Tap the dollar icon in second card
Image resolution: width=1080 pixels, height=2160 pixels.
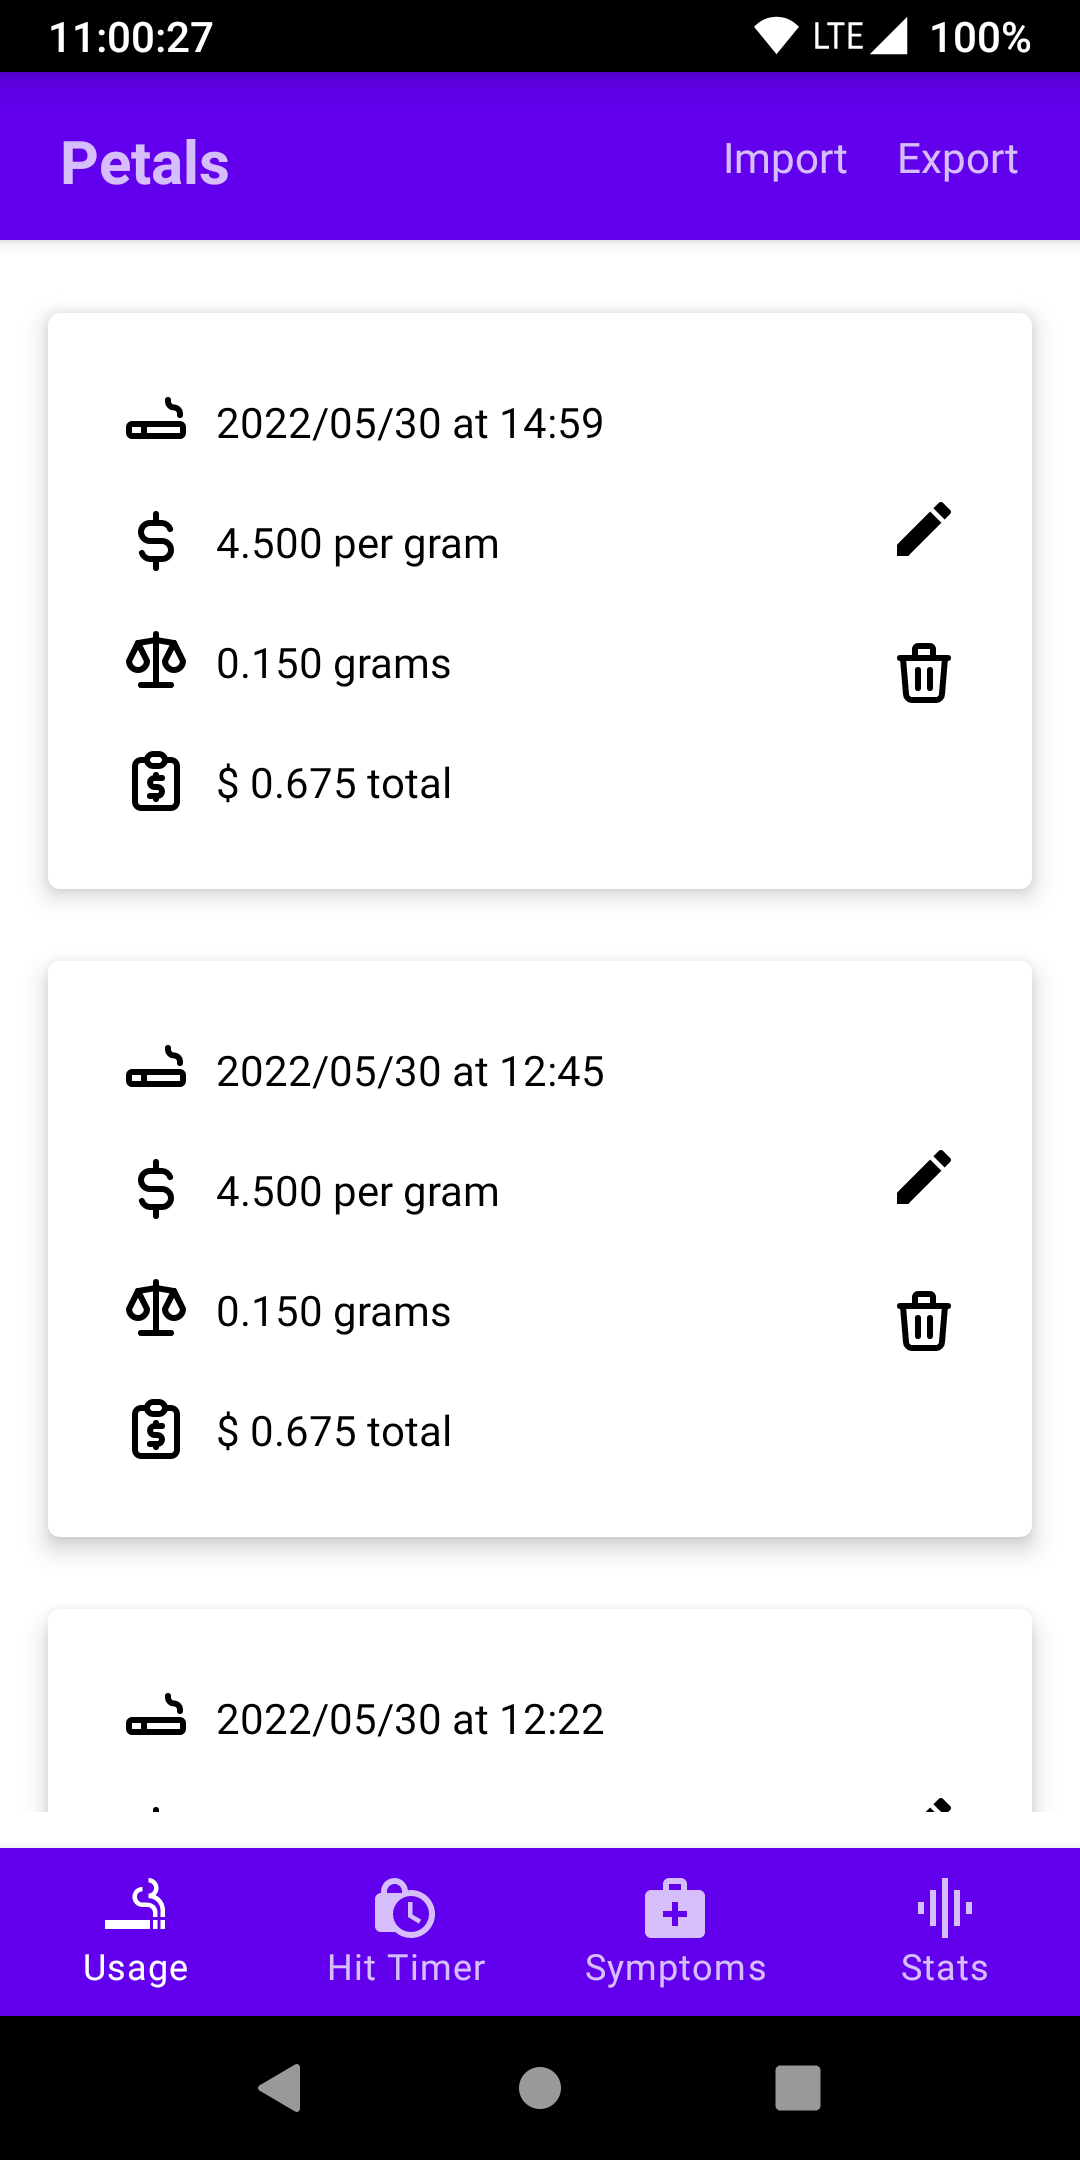[x=156, y=1190]
